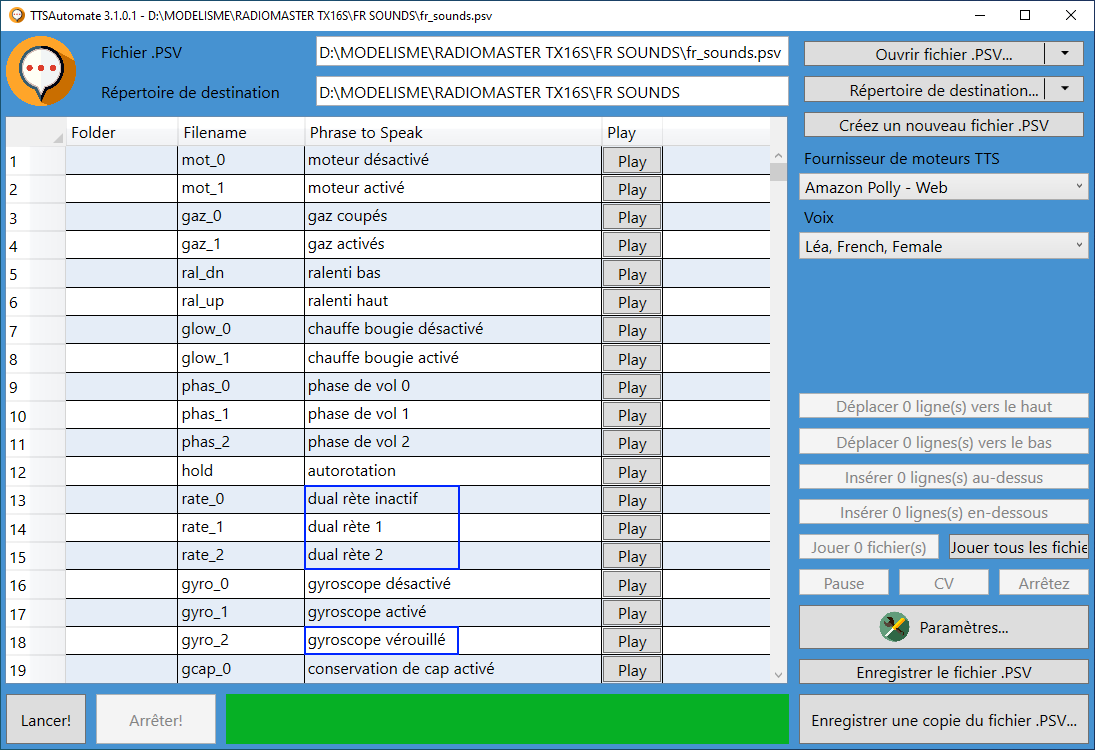Click Enregistrer une copie du fichier .PSV
The height and width of the screenshot is (750, 1095).
pos(944,720)
